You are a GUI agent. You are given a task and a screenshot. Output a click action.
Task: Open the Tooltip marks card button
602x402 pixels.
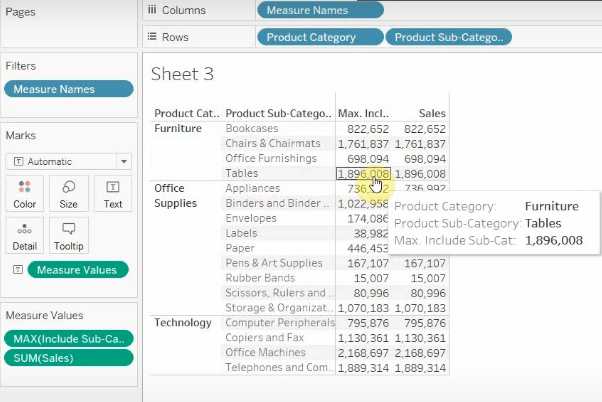[x=68, y=236]
